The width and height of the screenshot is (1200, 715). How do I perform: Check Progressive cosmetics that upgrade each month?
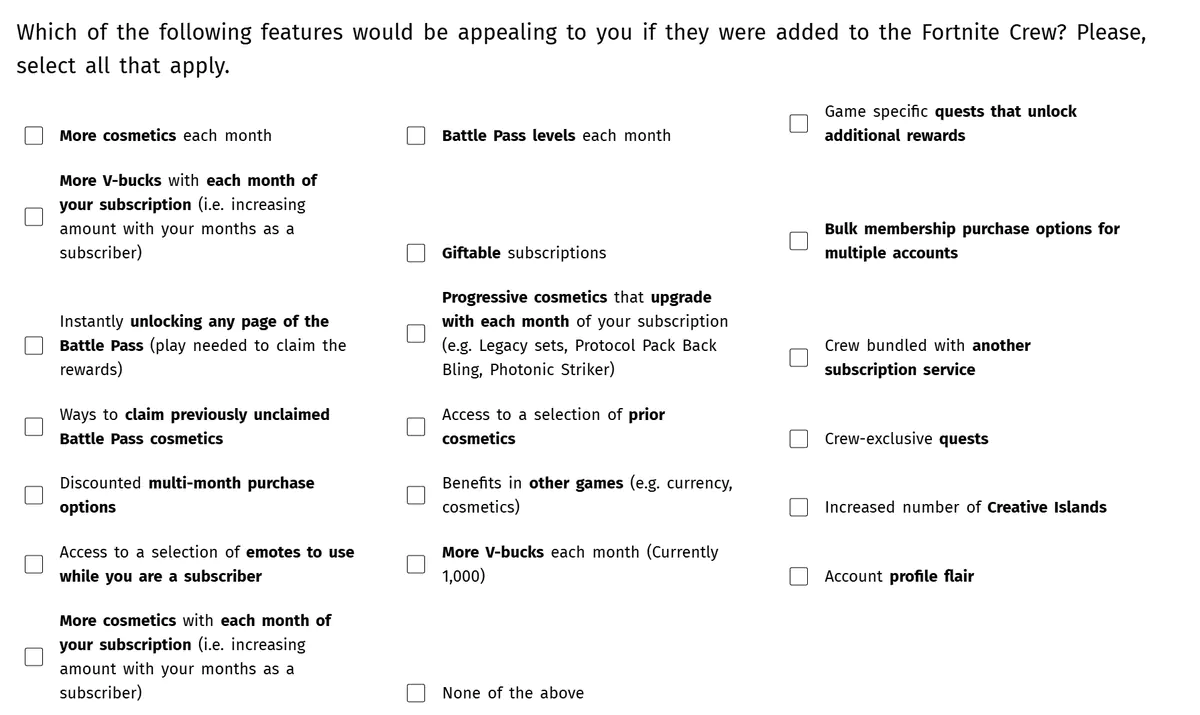click(x=415, y=333)
